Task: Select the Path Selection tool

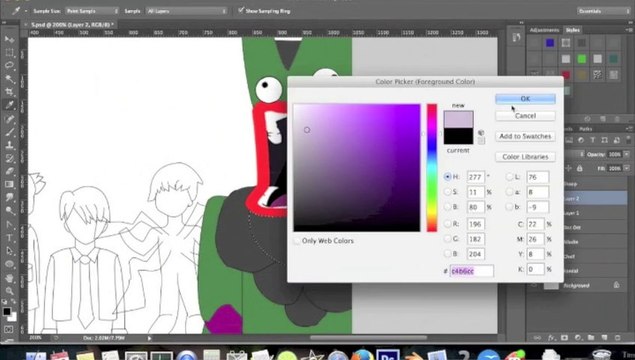Action: [9, 251]
